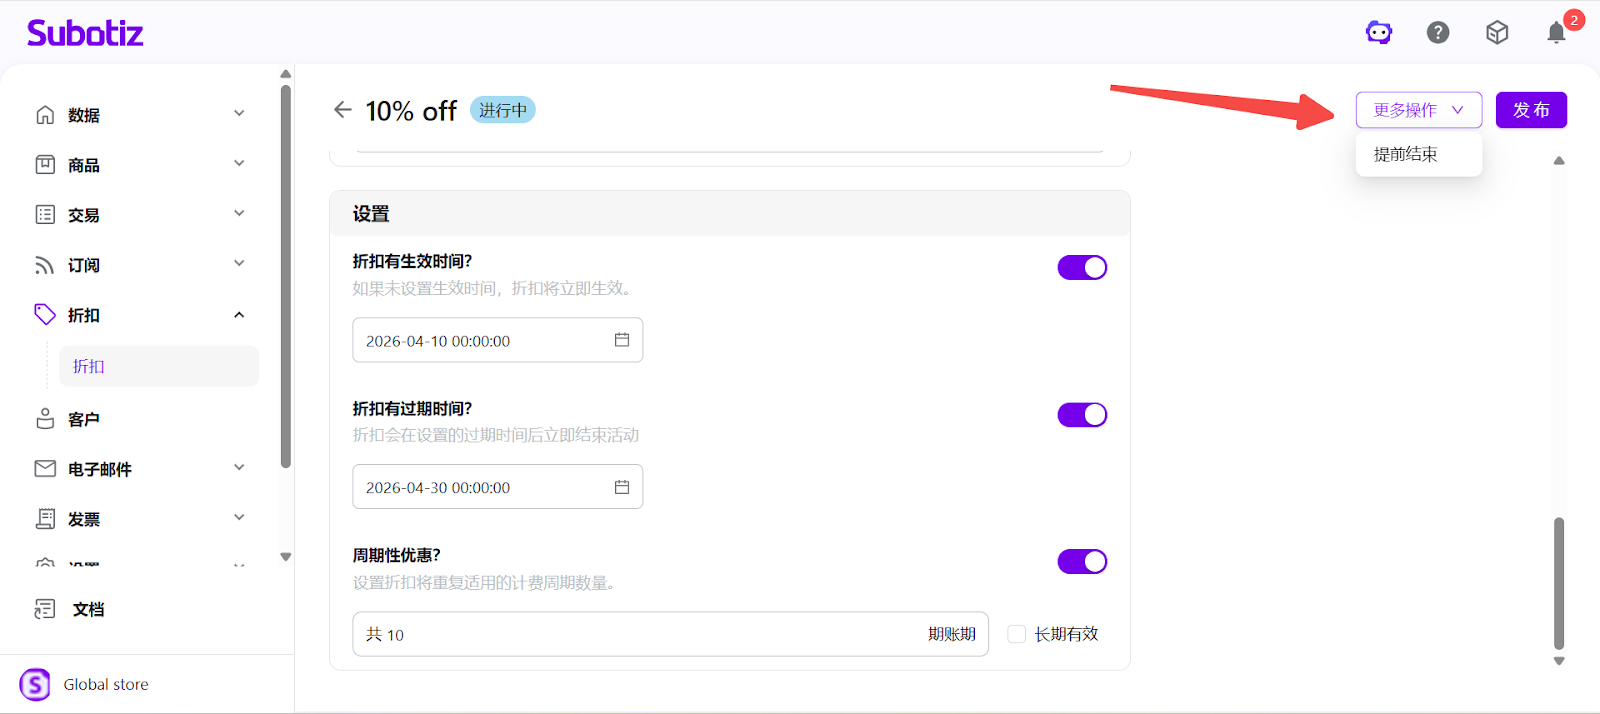Open calendar icon for the expiry date
Screen dimensions: 1600x714
coord(622,487)
